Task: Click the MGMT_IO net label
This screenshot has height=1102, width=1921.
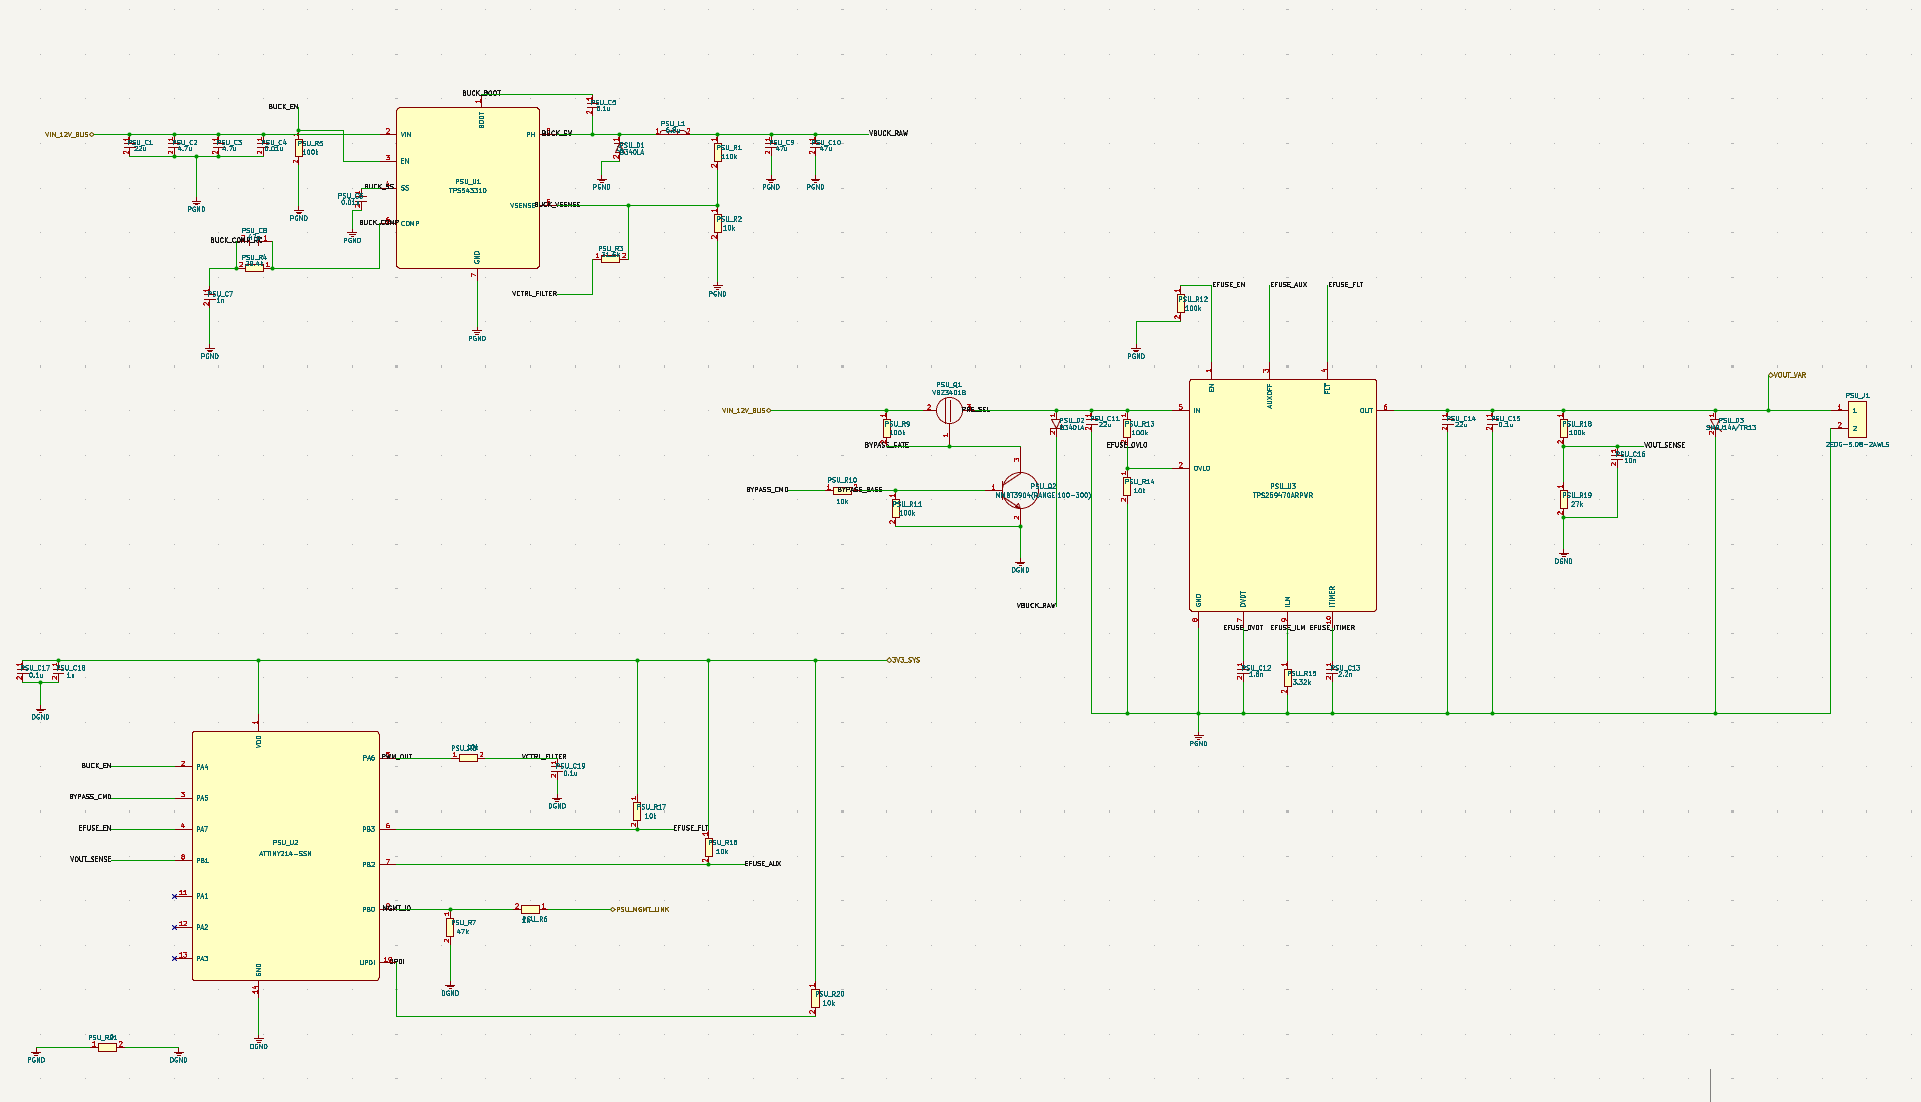Action: [x=396, y=908]
